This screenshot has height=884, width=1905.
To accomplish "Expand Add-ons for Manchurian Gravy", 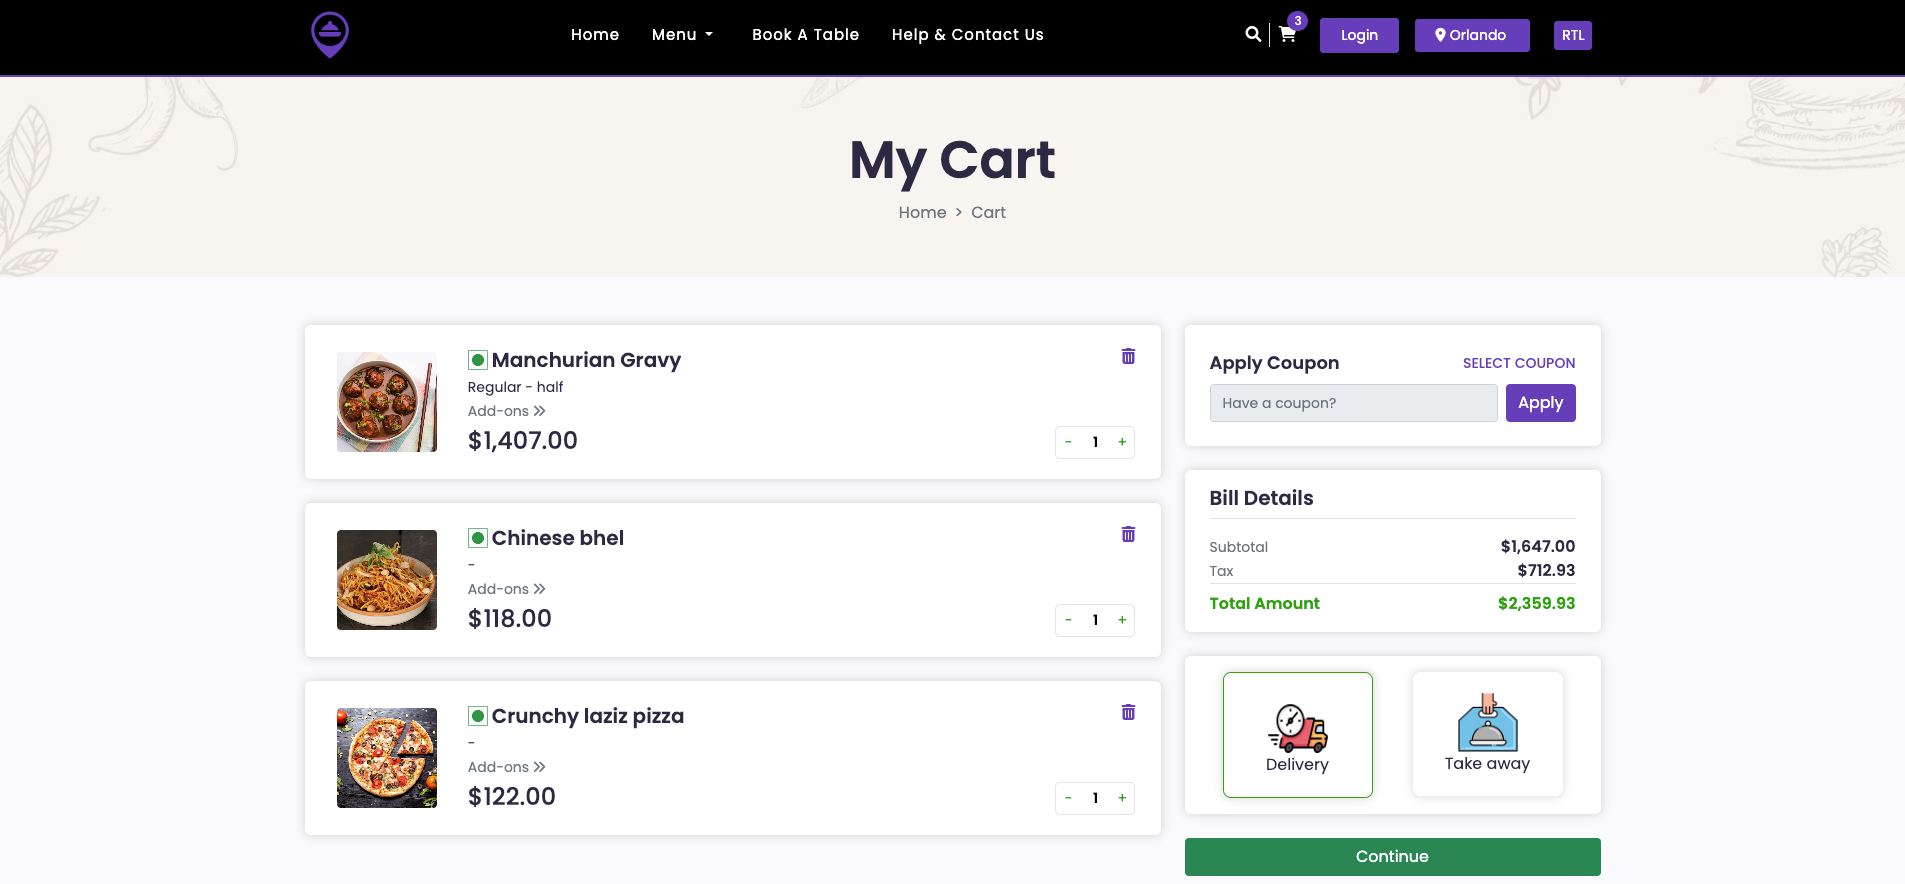I will [506, 411].
